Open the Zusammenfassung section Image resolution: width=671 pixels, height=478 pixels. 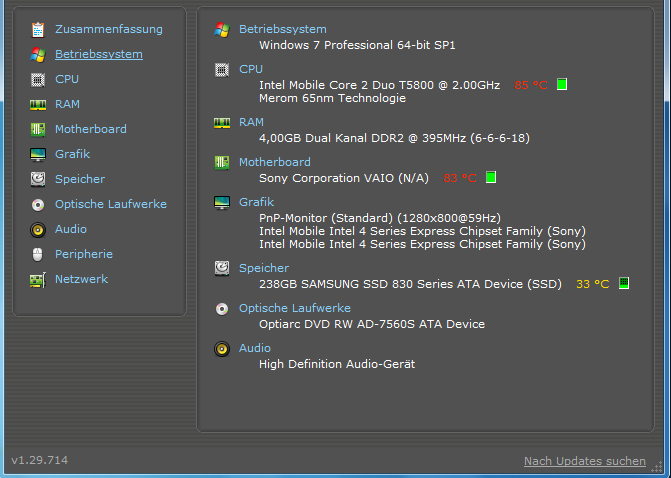tap(109, 29)
